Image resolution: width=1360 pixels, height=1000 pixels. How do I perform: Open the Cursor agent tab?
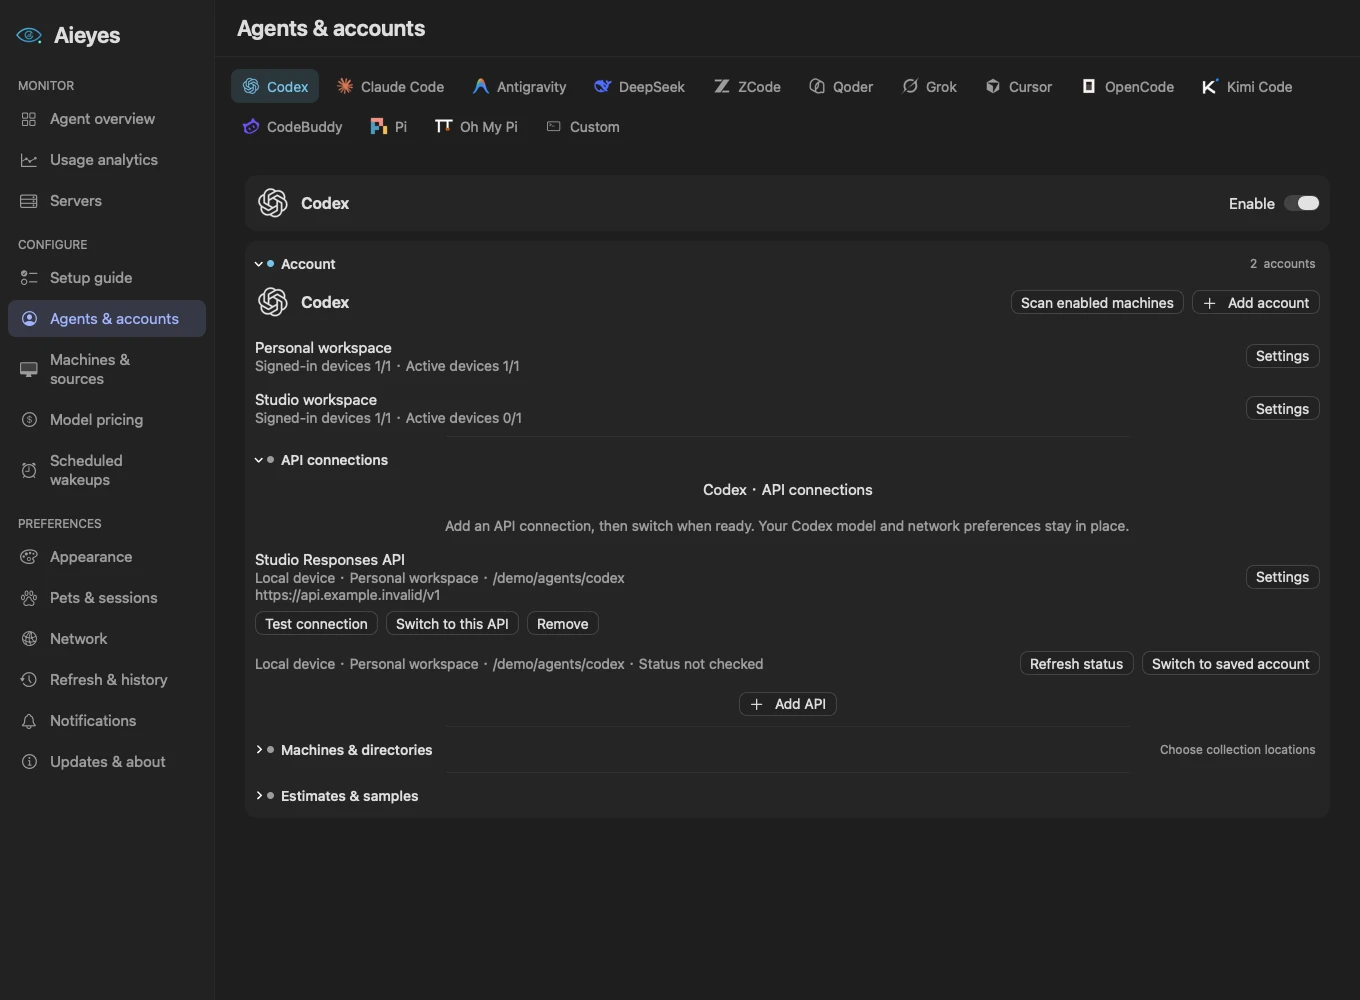point(1019,87)
